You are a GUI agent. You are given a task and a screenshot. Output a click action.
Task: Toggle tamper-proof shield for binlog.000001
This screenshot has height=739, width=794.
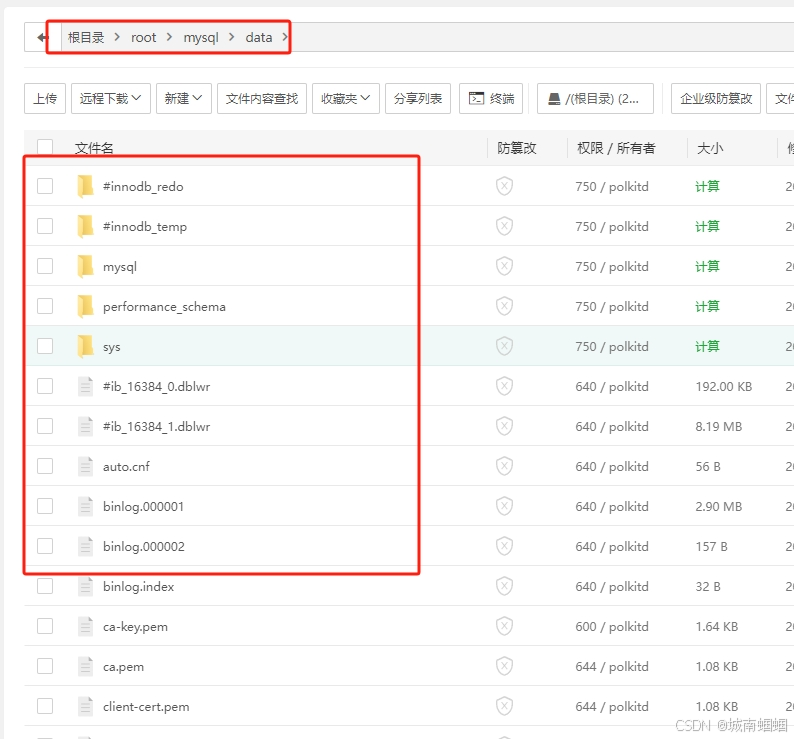pyautogui.click(x=504, y=506)
